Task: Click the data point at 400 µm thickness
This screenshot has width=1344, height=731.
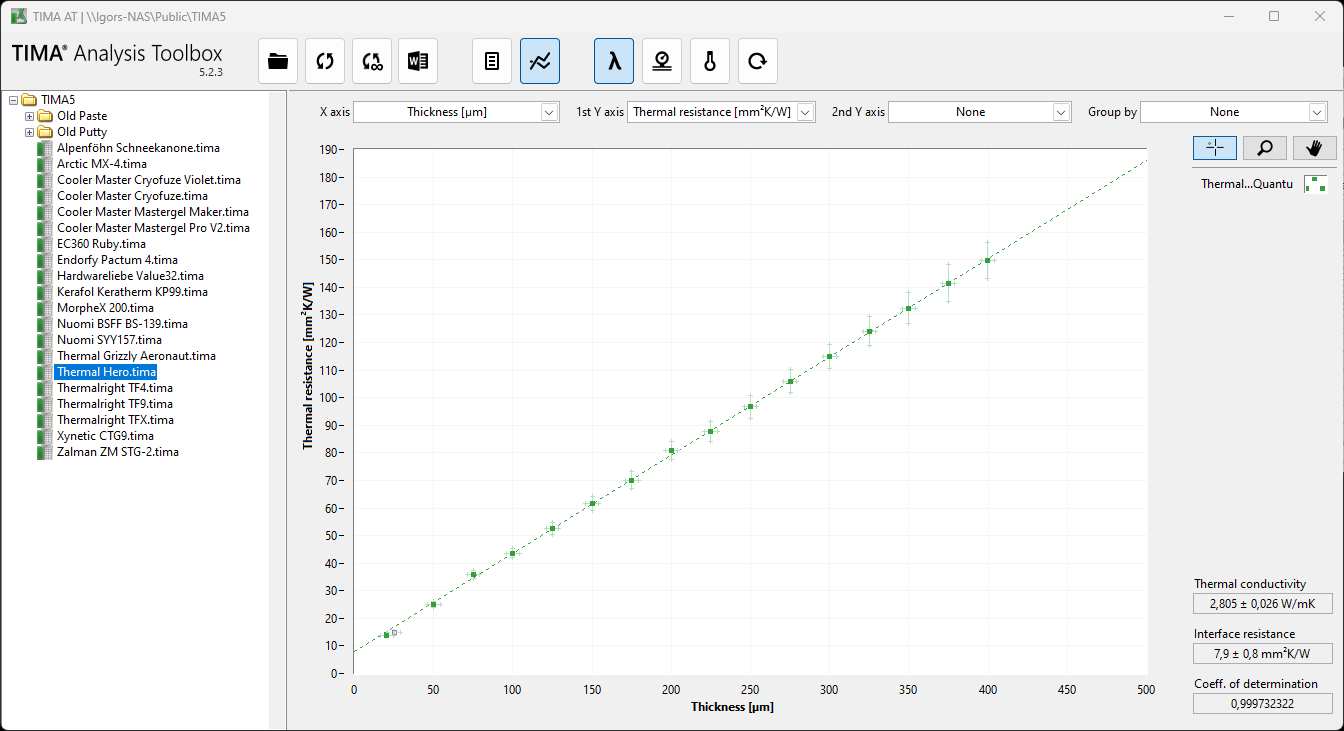Action: pos(988,260)
